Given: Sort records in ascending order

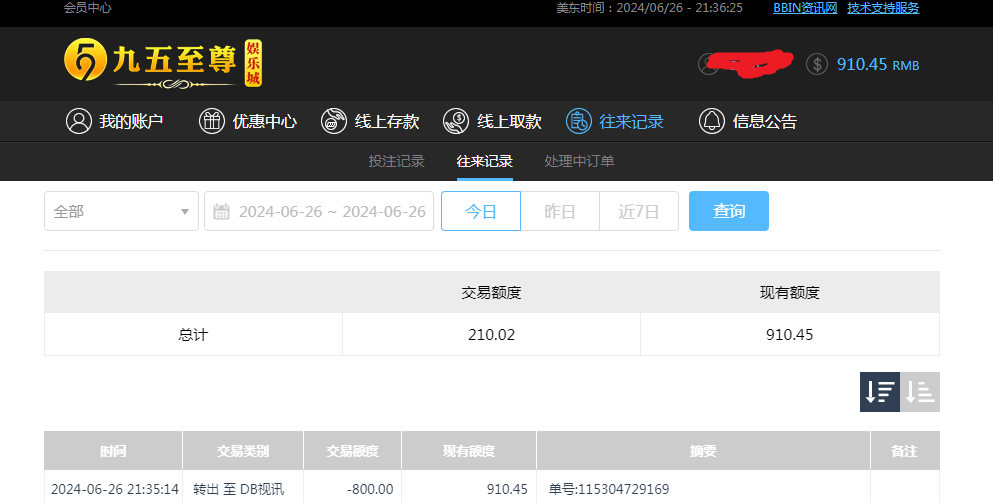Looking at the screenshot, I should coord(920,392).
